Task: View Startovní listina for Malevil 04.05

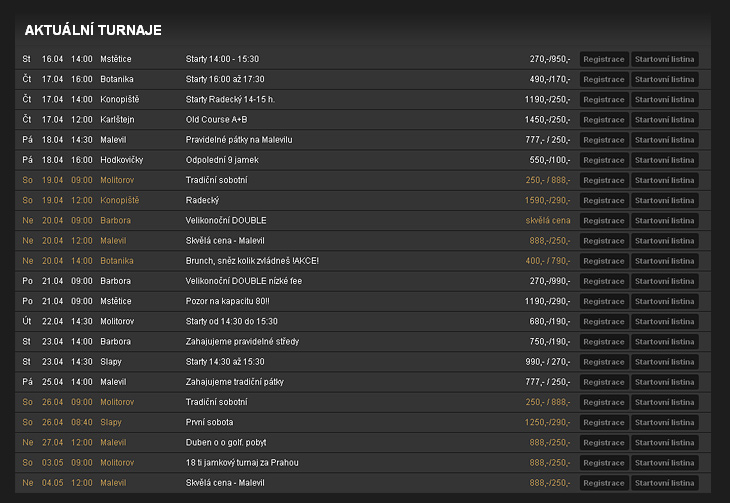Action: [664, 483]
